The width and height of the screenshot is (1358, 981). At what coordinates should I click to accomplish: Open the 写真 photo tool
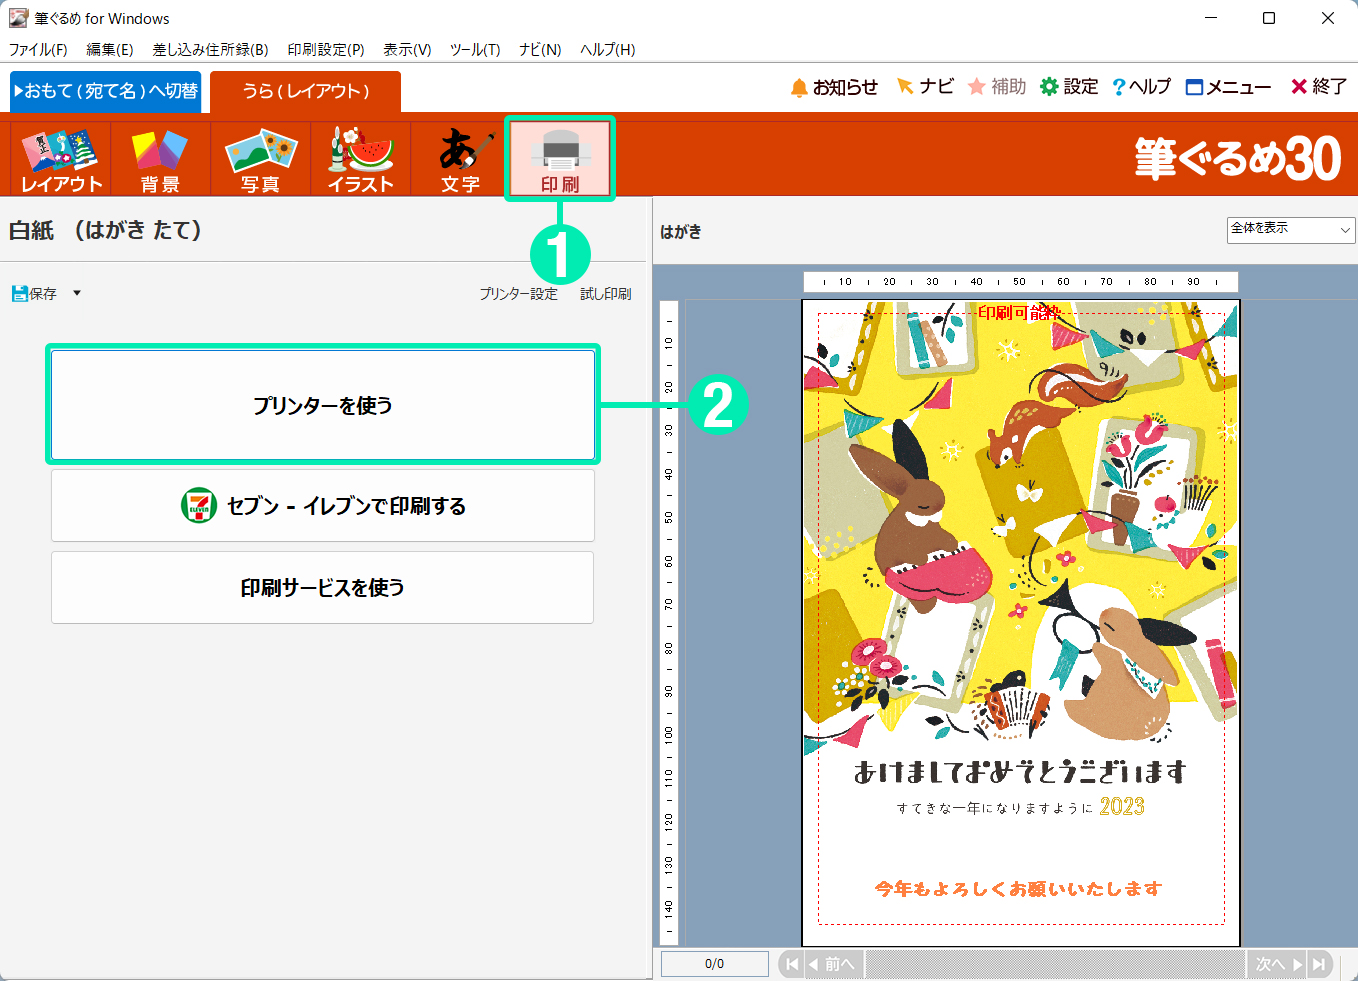[x=260, y=159]
